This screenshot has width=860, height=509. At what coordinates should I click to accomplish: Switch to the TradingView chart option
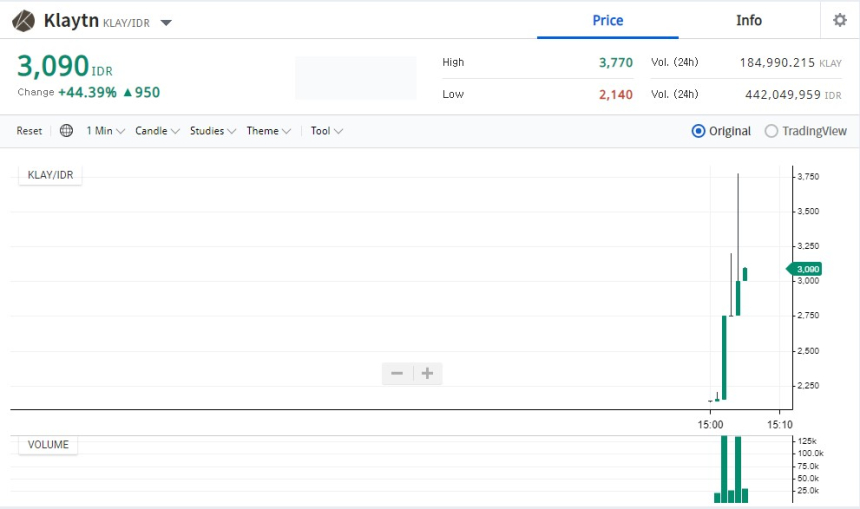pos(771,131)
